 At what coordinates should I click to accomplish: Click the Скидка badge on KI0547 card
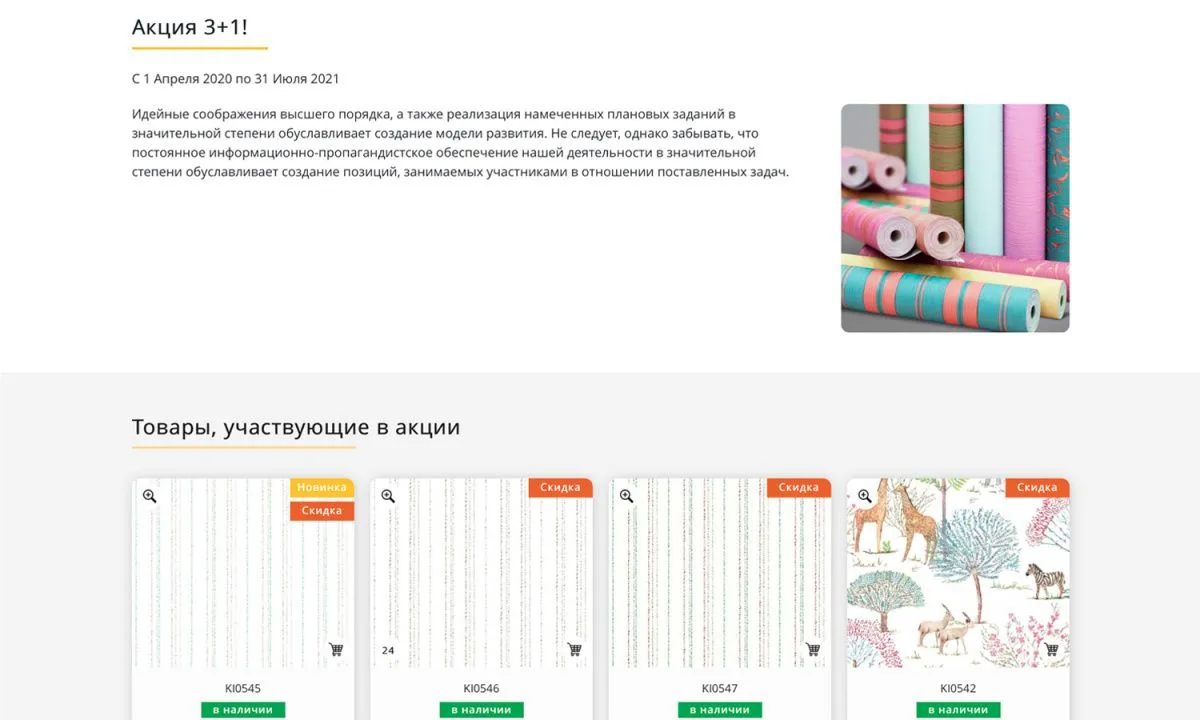(x=799, y=487)
